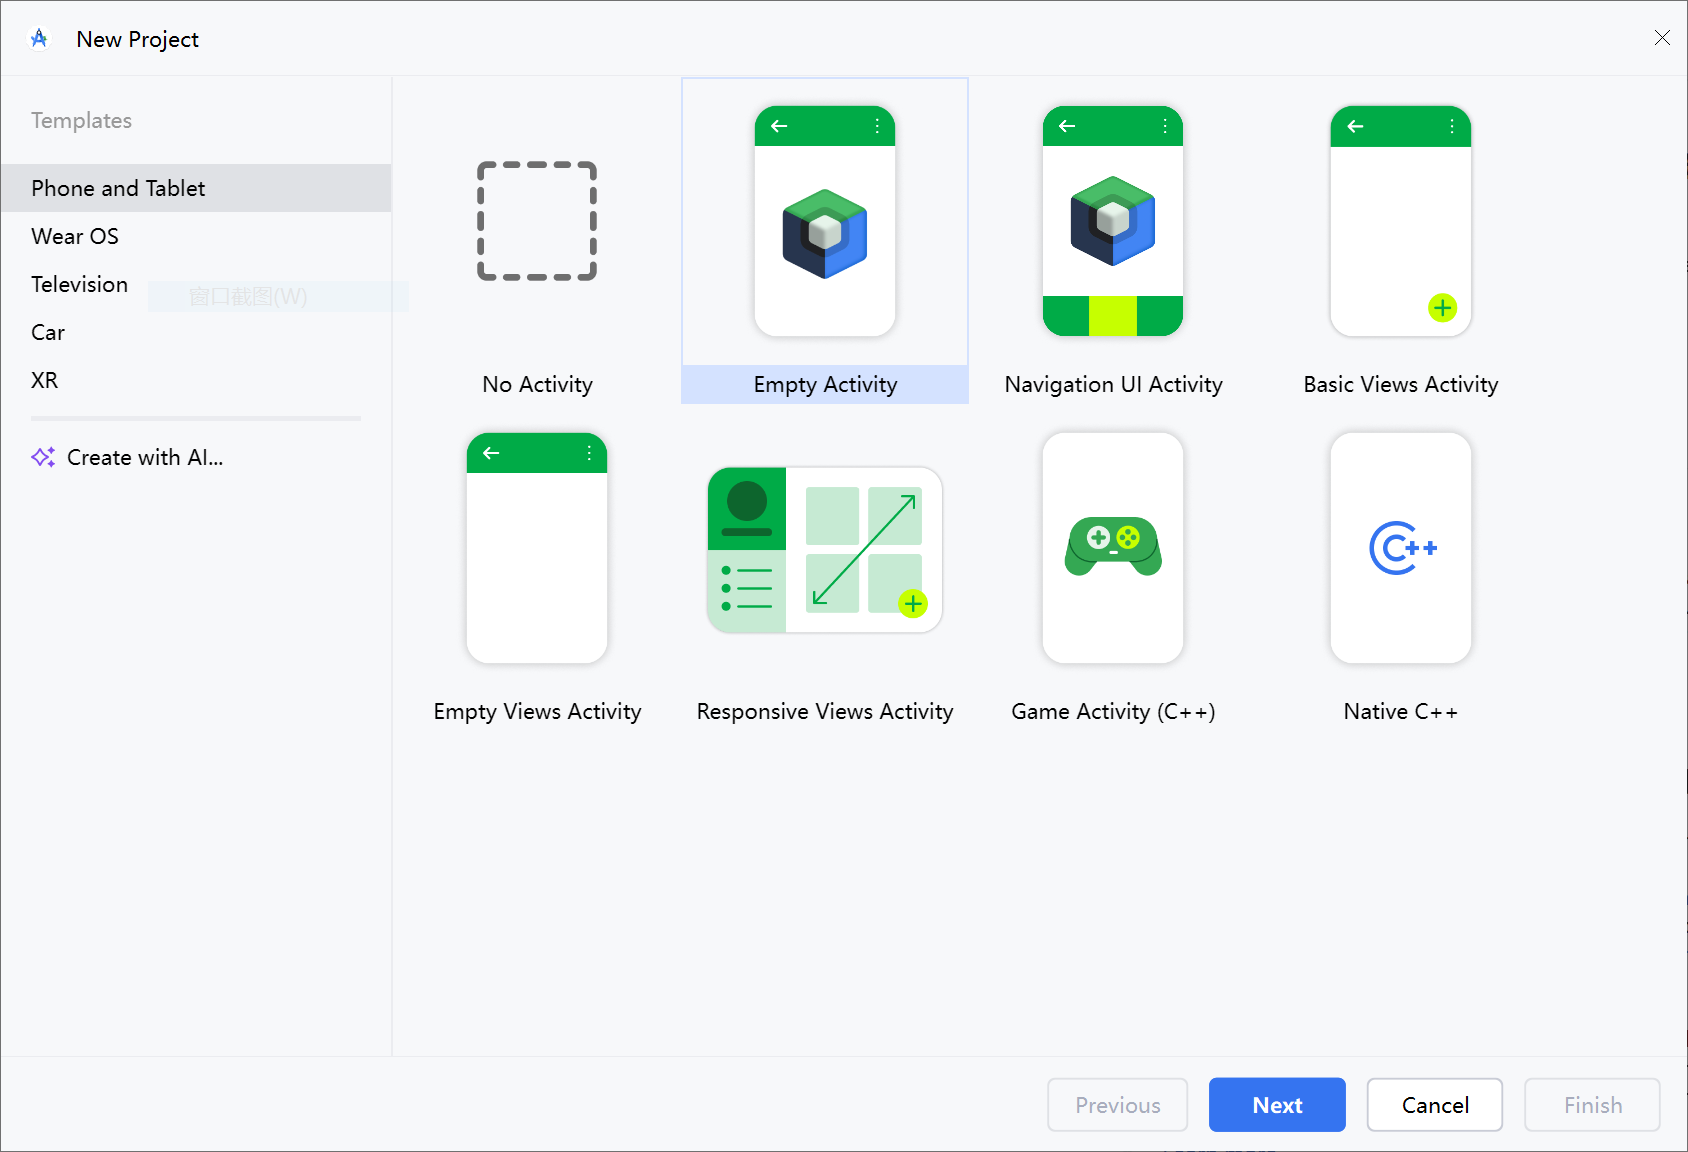Close the New Project dialog
Viewport: 1688px width, 1152px height.
(x=1662, y=38)
